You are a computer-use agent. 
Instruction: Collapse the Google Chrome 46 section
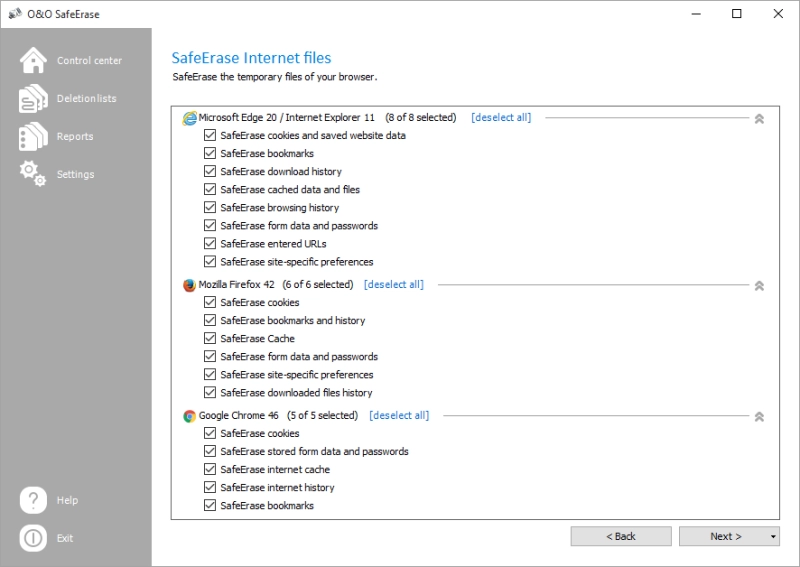pos(759,416)
